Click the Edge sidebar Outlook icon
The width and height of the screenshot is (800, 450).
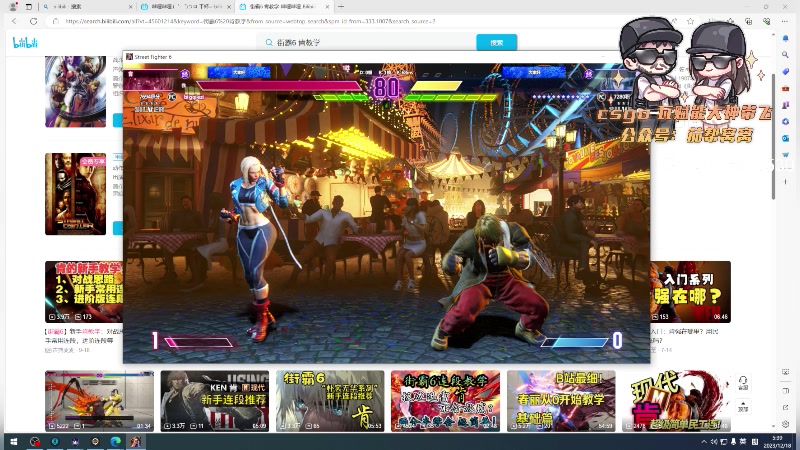pyautogui.click(x=786, y=138)
